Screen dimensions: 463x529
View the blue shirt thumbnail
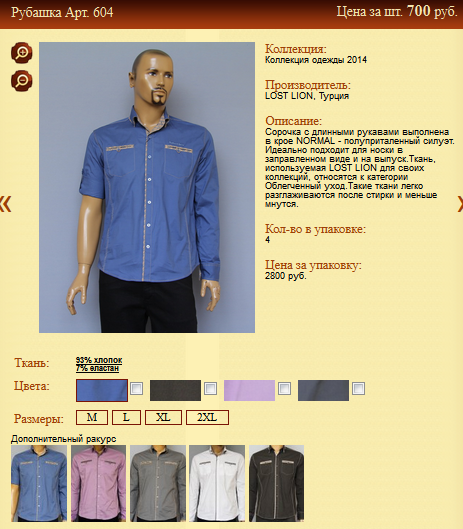(x=39, y=483)
